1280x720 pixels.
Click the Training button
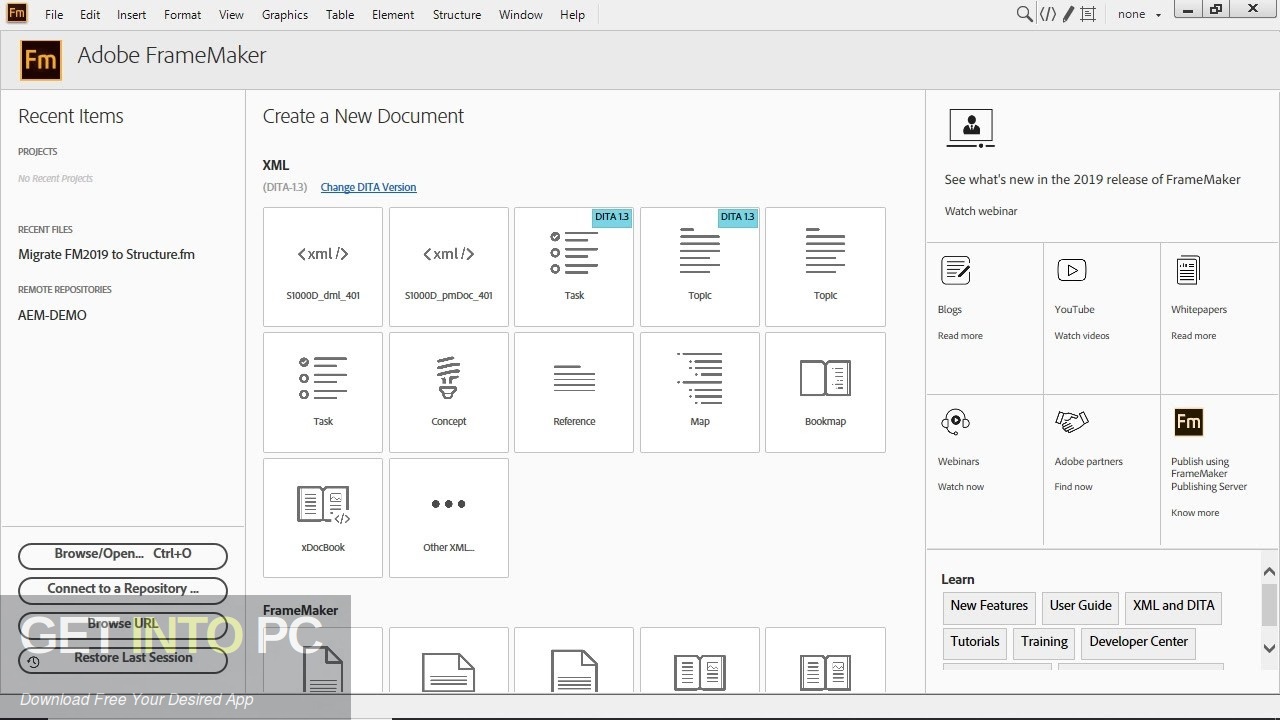click(x=1044, y=642)
